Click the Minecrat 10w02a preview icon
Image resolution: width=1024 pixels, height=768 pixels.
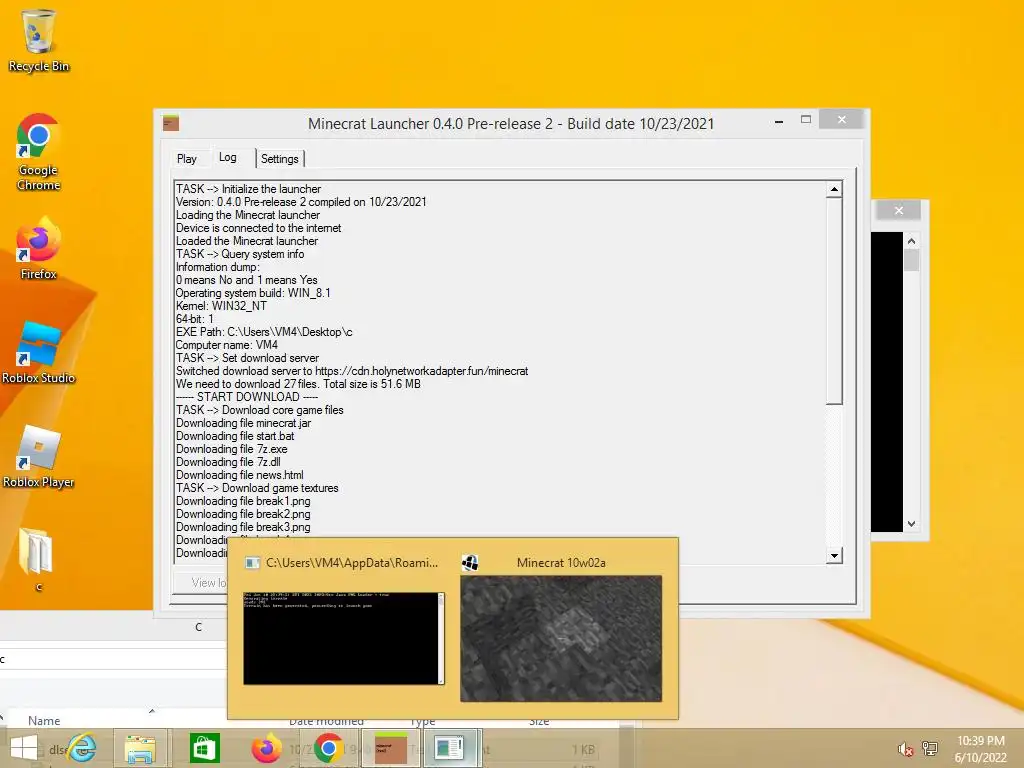pos(470,562)
